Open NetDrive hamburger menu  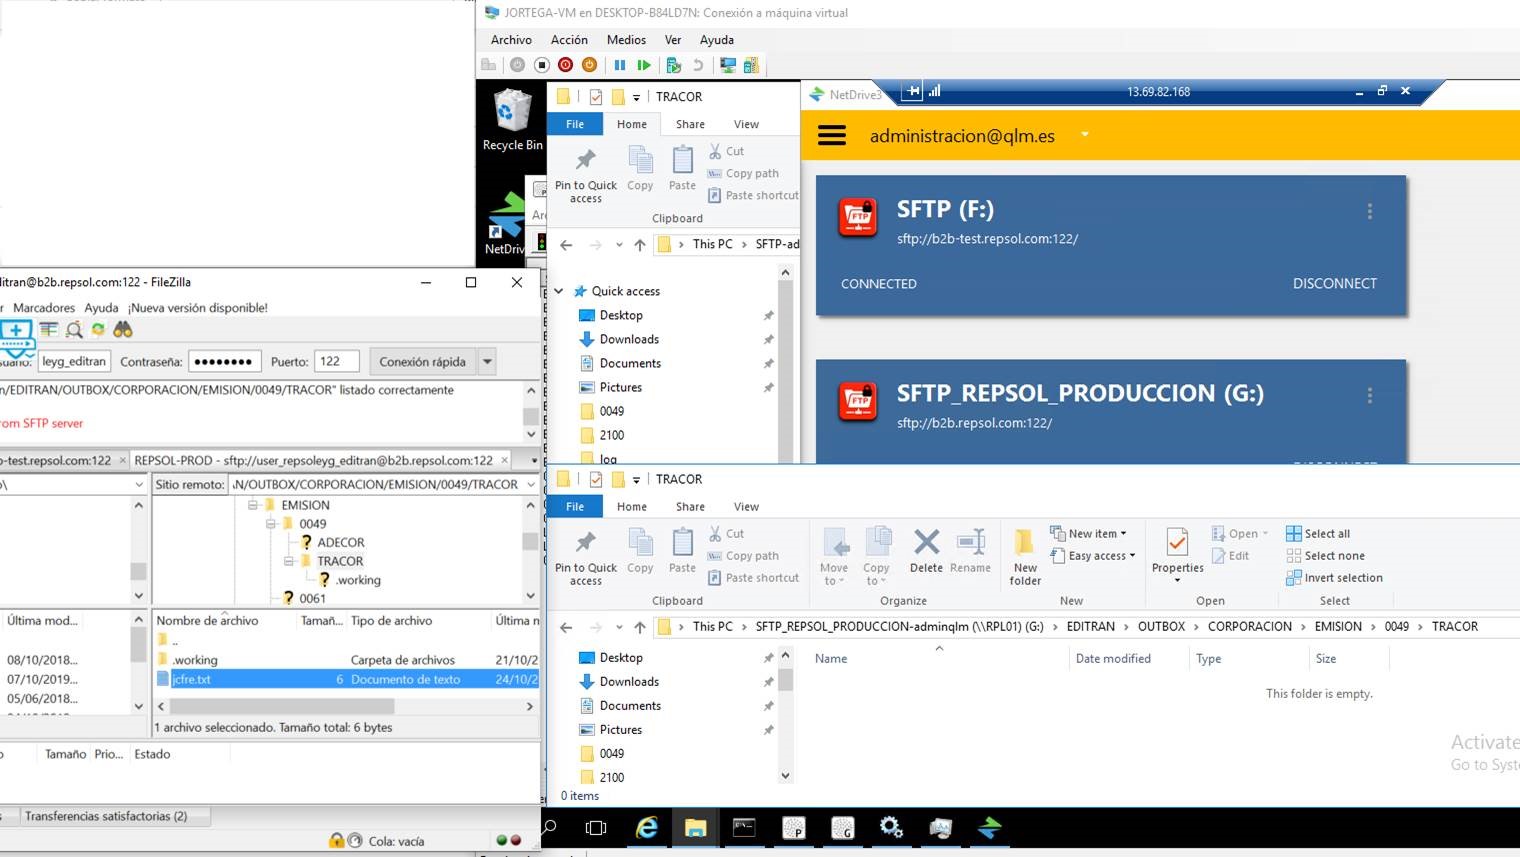coord(832,136)
